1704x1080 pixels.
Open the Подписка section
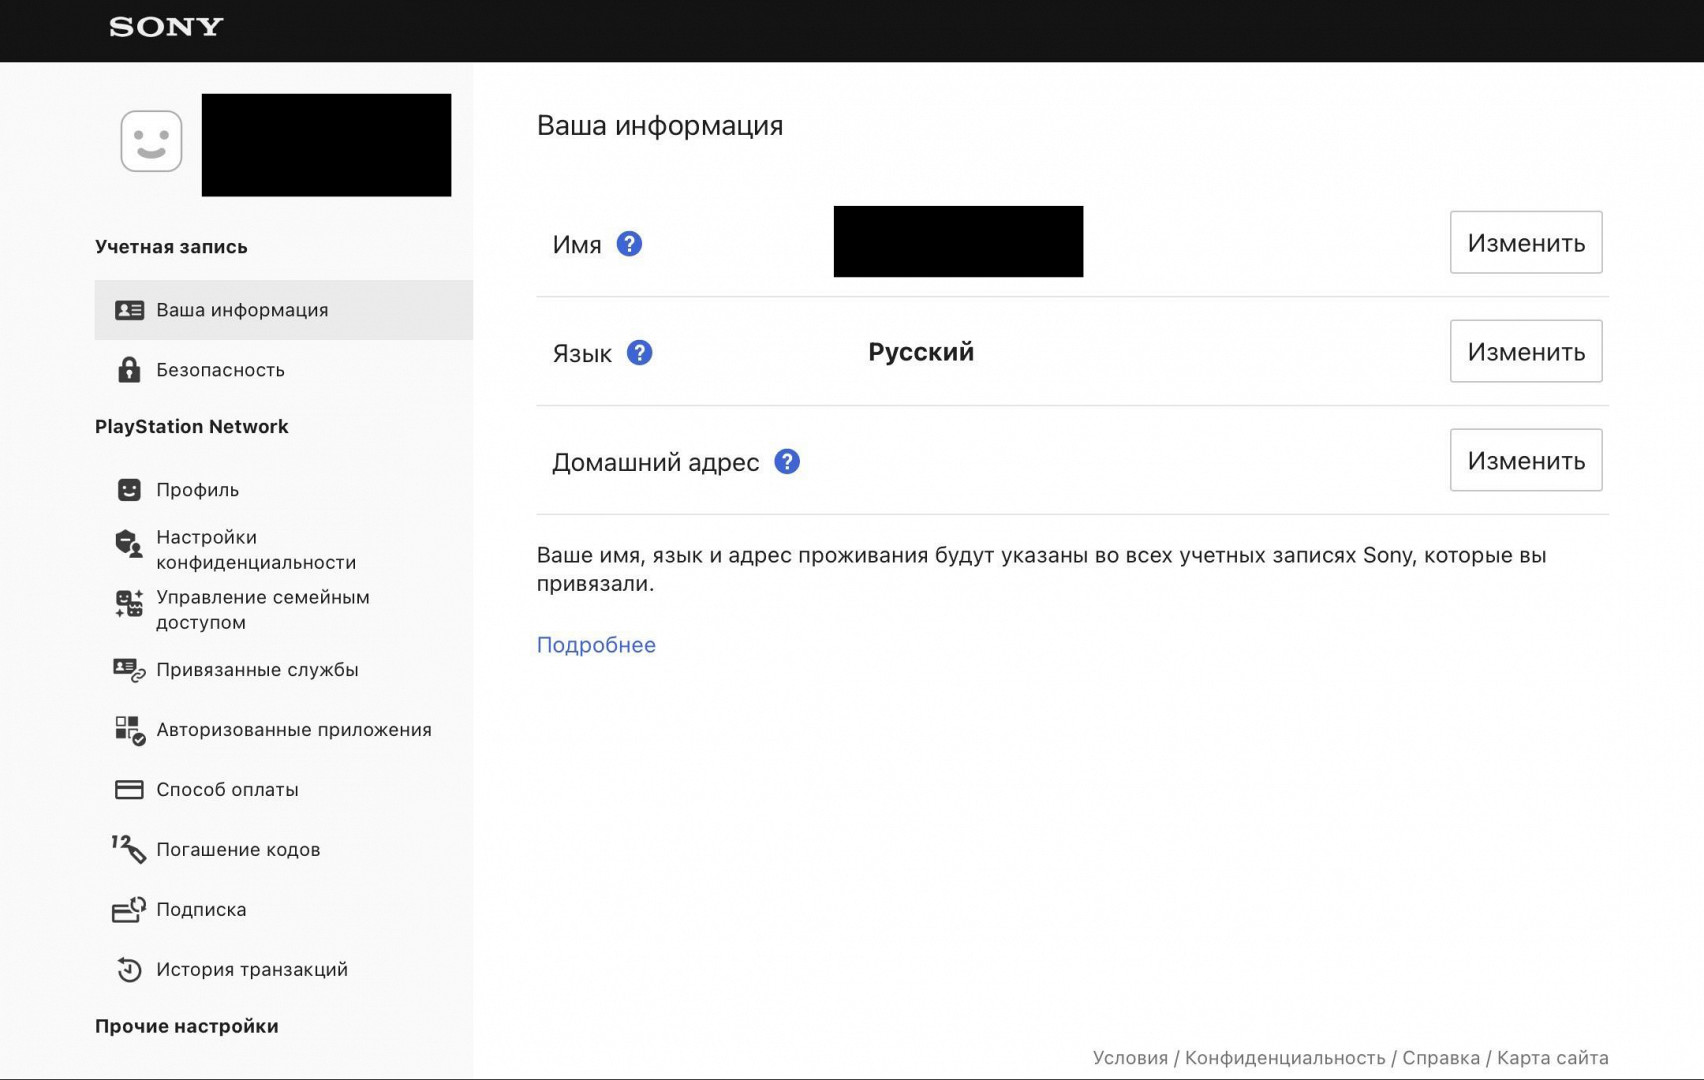[x=201, y=910]
